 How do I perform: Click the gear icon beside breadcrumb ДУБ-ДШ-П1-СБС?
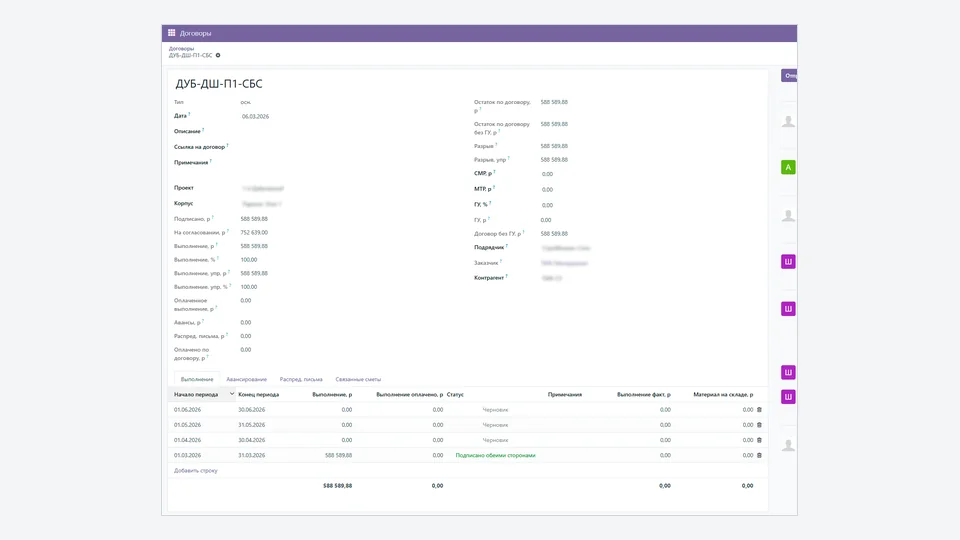(218, 55)
